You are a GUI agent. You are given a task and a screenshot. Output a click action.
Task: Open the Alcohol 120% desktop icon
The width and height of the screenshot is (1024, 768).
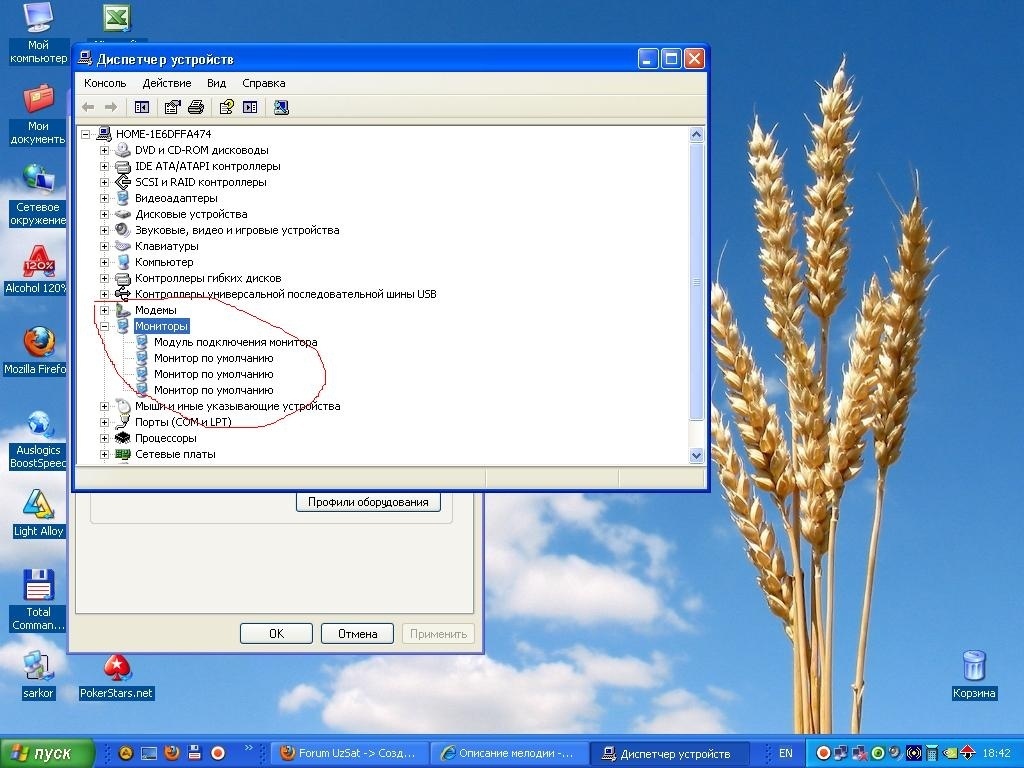pyautogui.click(x=38, y=262)
